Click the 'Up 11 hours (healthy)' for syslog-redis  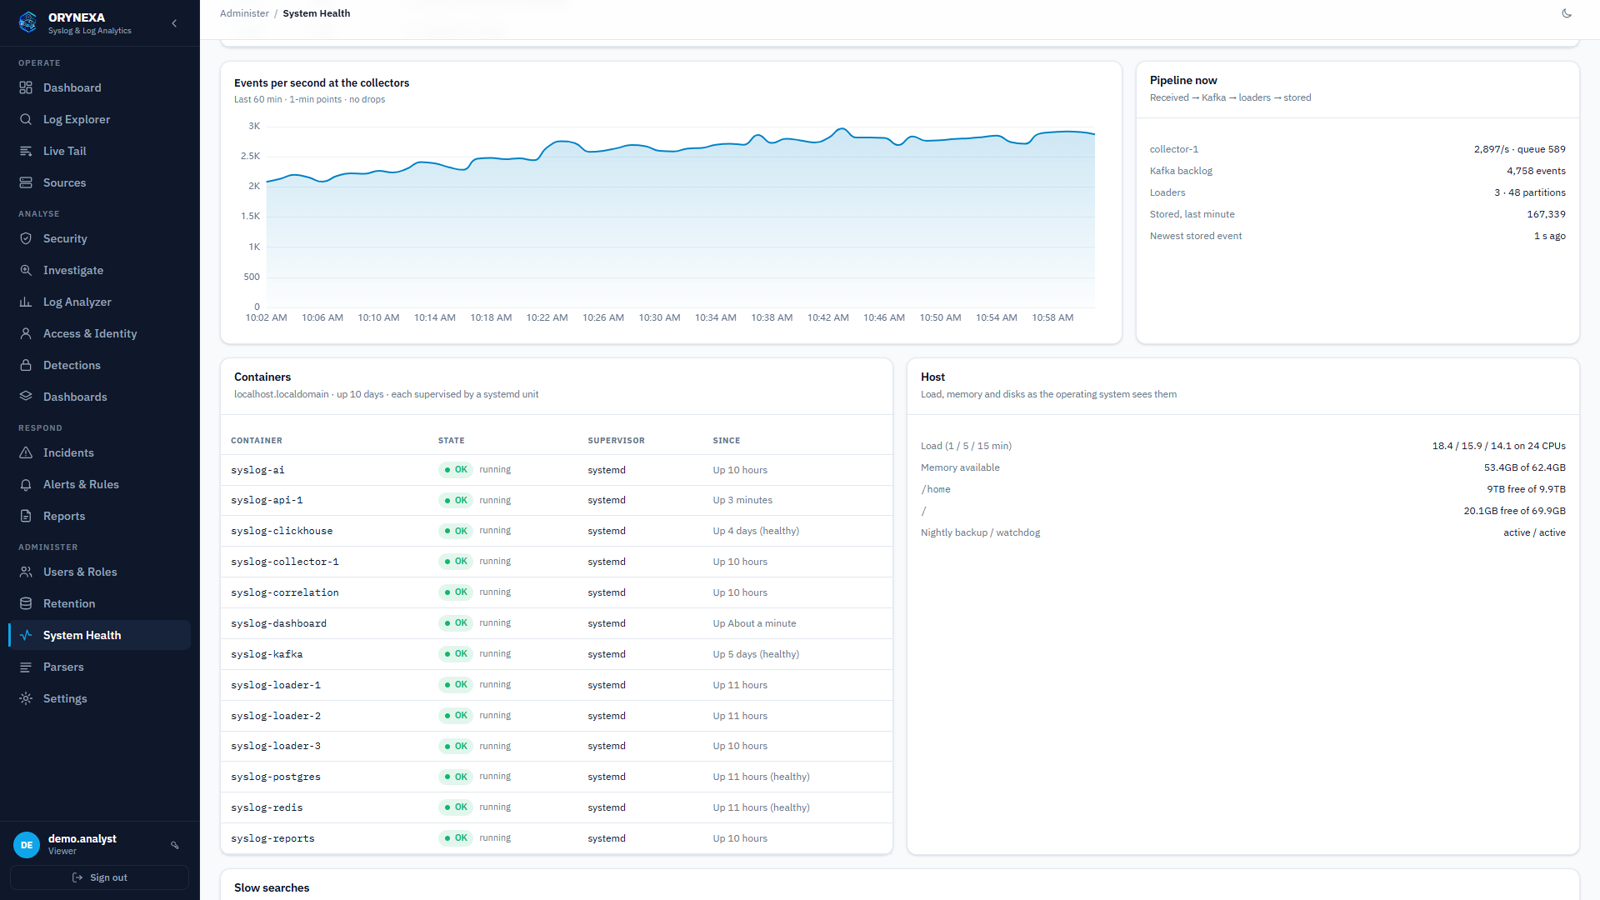(x=761, y=808)
